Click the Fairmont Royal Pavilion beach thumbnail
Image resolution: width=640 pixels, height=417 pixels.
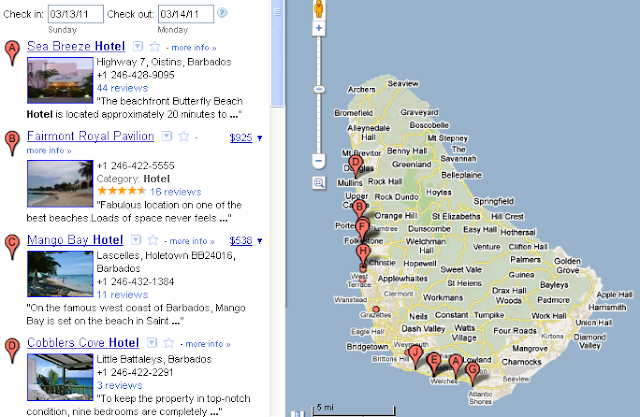point(60,184)
